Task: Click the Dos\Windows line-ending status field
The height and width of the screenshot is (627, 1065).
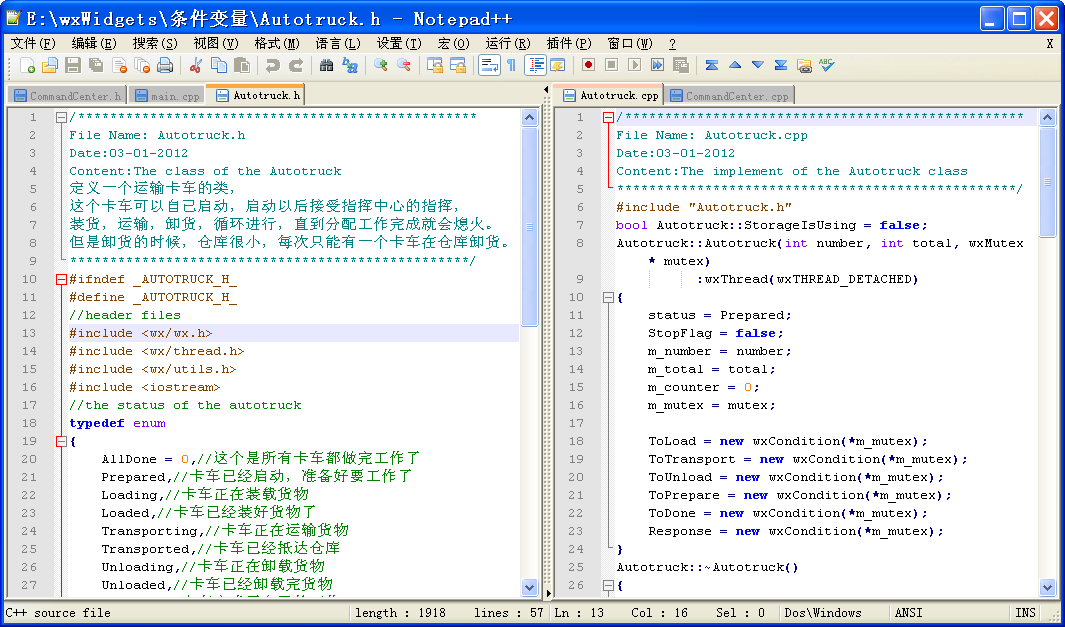Action: (823, 613)
